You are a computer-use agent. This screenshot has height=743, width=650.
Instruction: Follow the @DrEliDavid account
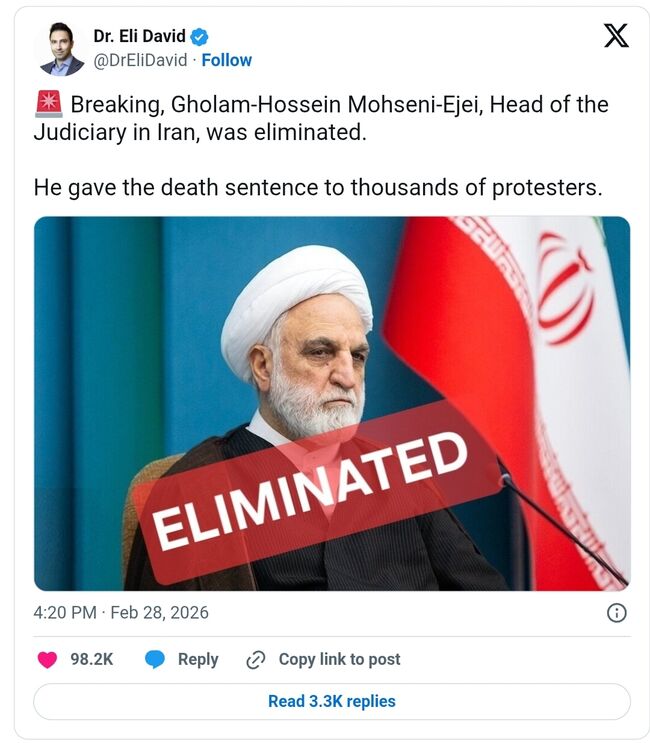(x=226, y=60)
